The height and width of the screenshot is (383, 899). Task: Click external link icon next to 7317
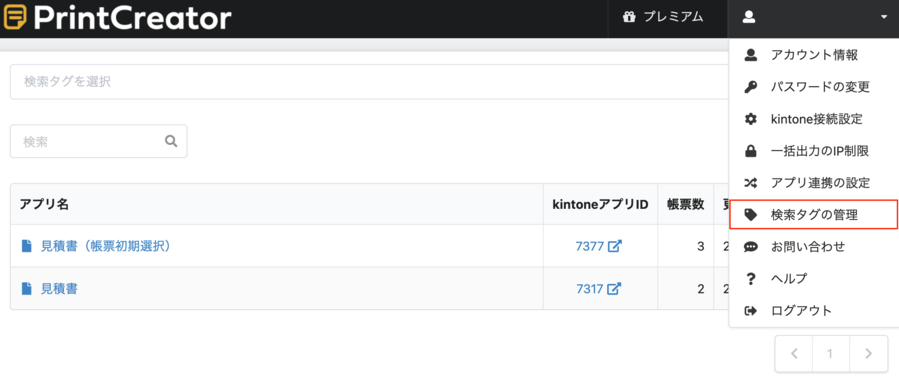[614, 289]
